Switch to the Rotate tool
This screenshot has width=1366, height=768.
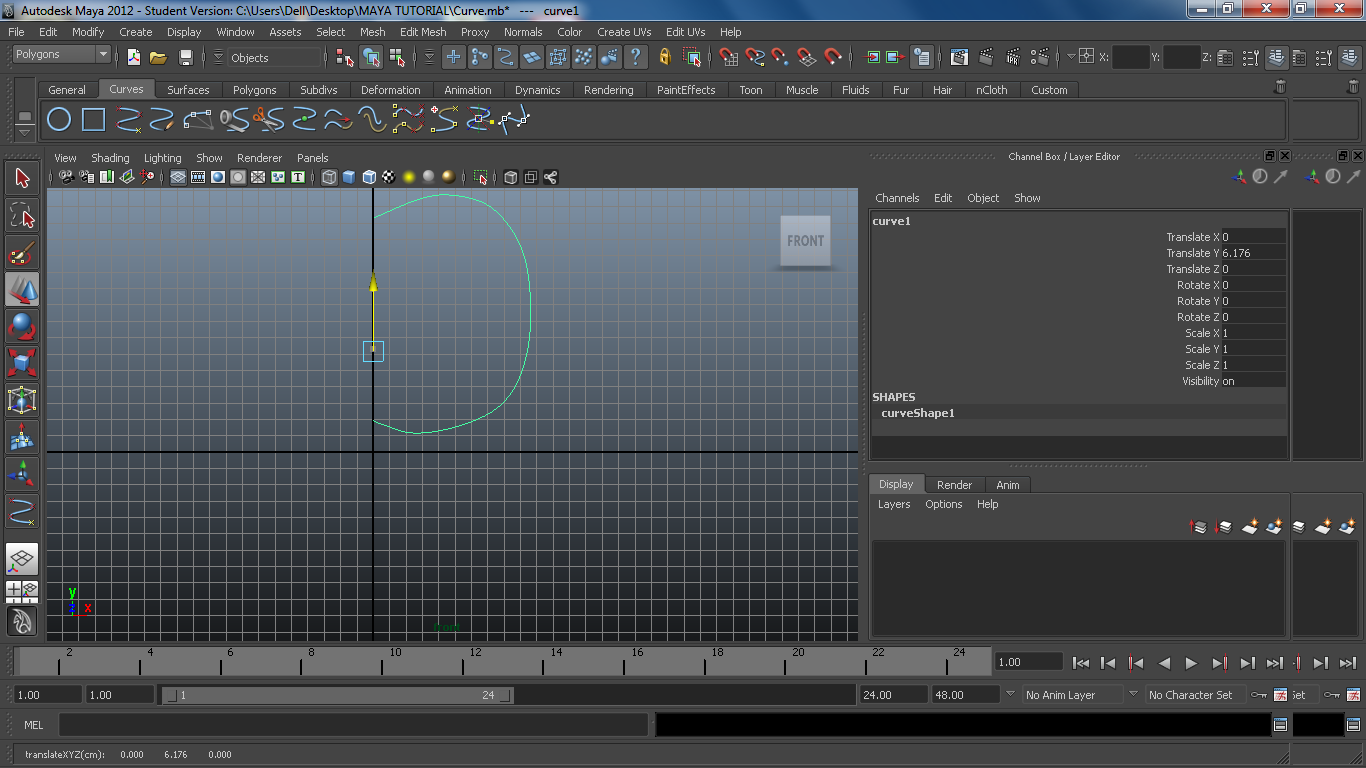[22, 326]
